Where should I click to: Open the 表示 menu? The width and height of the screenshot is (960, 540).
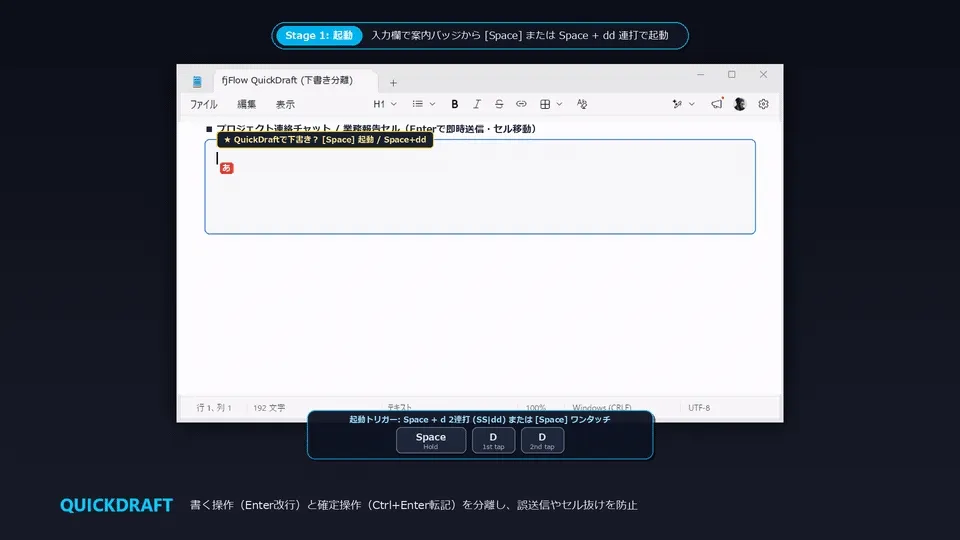(x=285, y=104)
